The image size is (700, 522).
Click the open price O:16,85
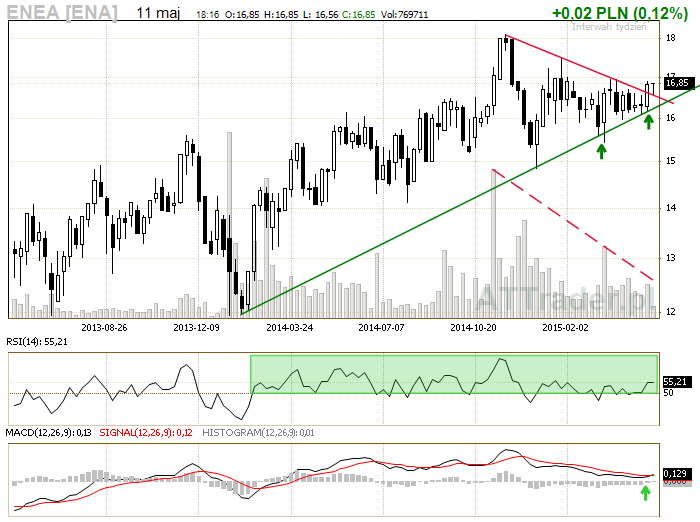click(x=242, y=15)
